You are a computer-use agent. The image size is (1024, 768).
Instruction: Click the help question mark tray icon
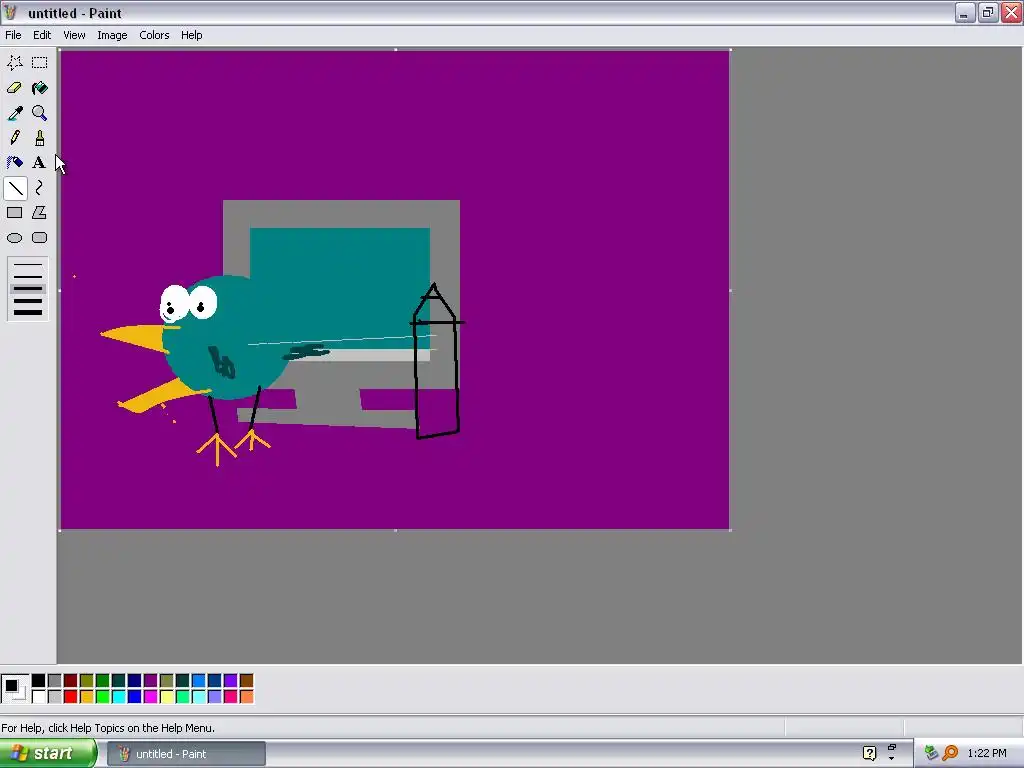tap(869, 753)
